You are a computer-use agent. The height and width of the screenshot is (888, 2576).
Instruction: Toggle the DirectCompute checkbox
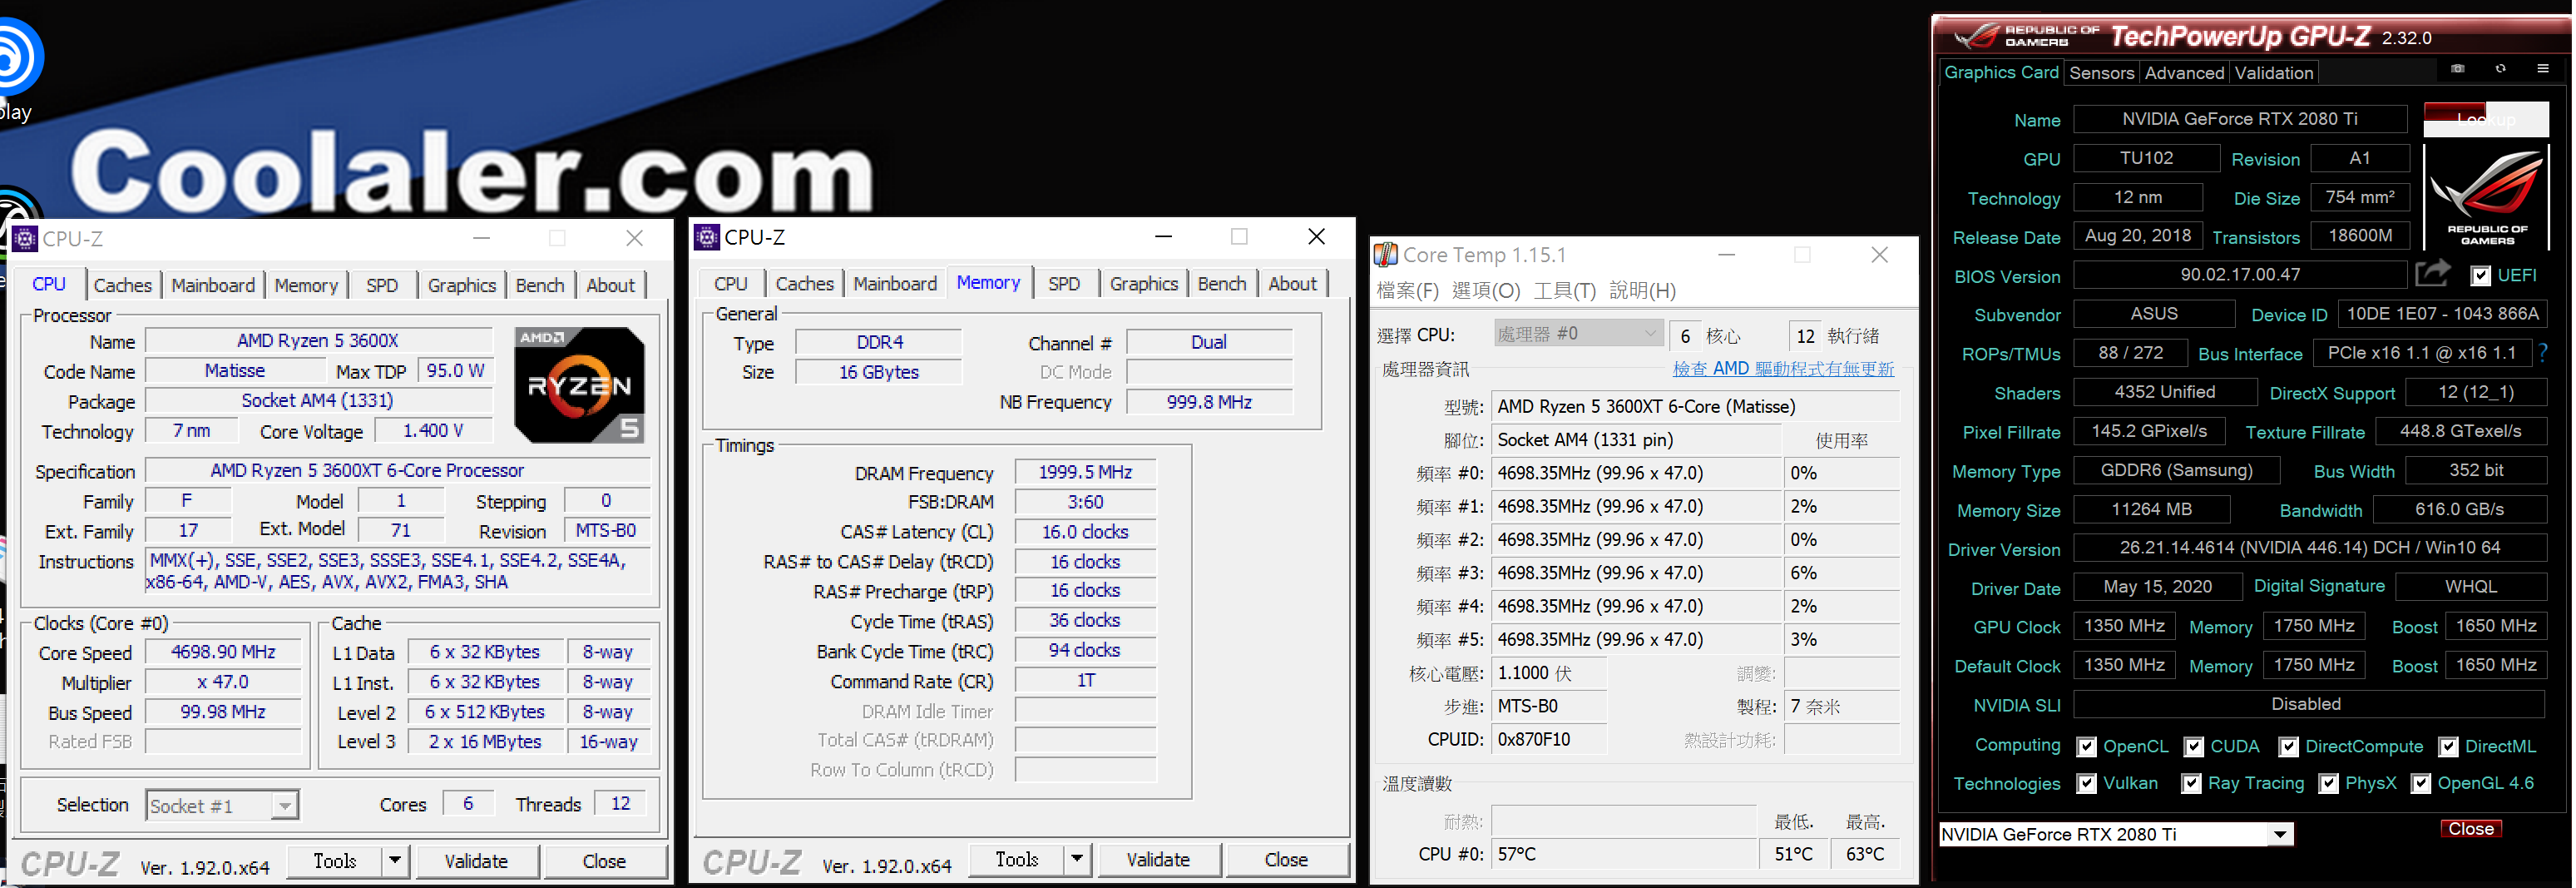tap(2288, 747)
